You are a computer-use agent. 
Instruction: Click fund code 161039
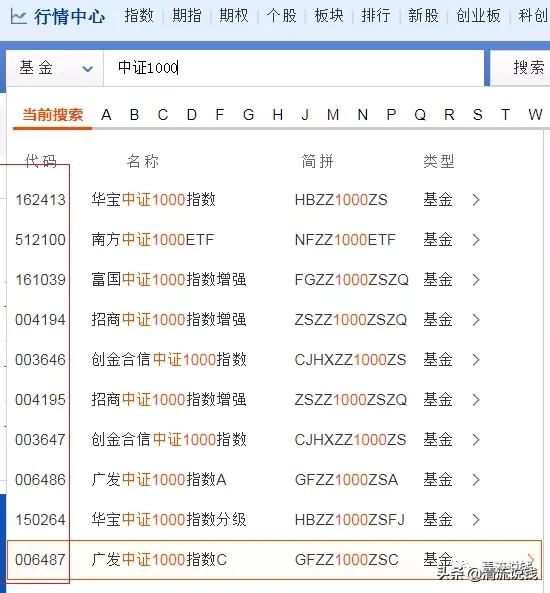click(x=40, y=280)
